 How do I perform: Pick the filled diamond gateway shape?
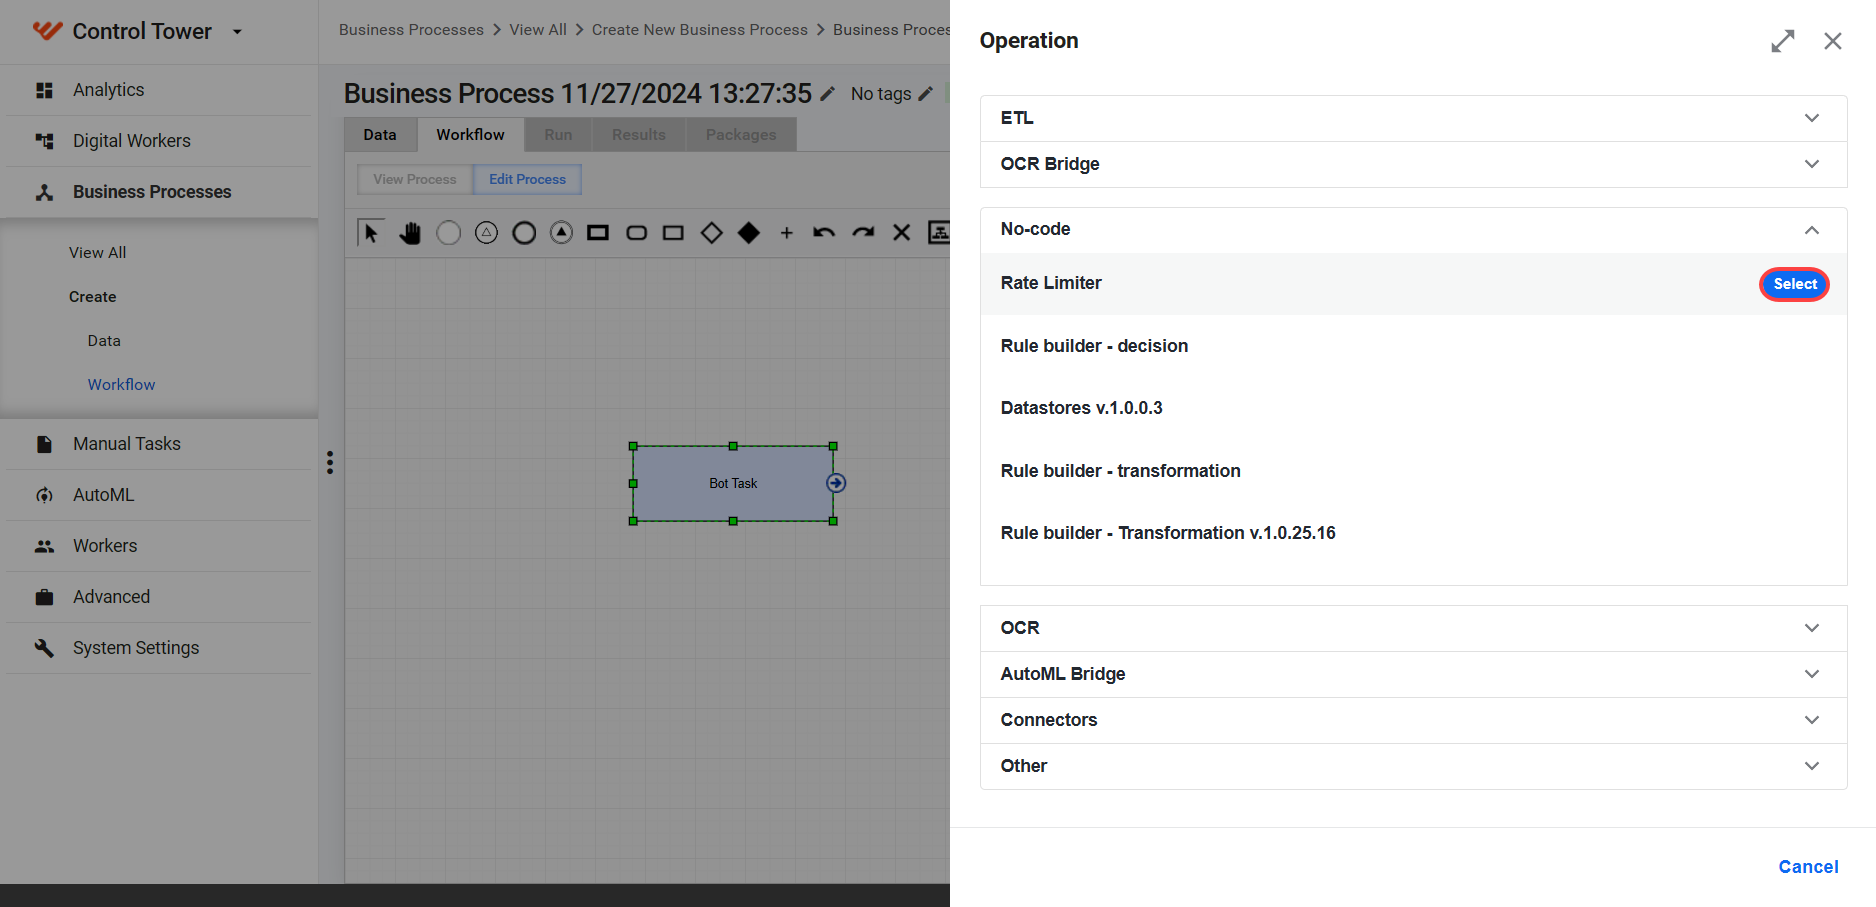coord(749,233)
